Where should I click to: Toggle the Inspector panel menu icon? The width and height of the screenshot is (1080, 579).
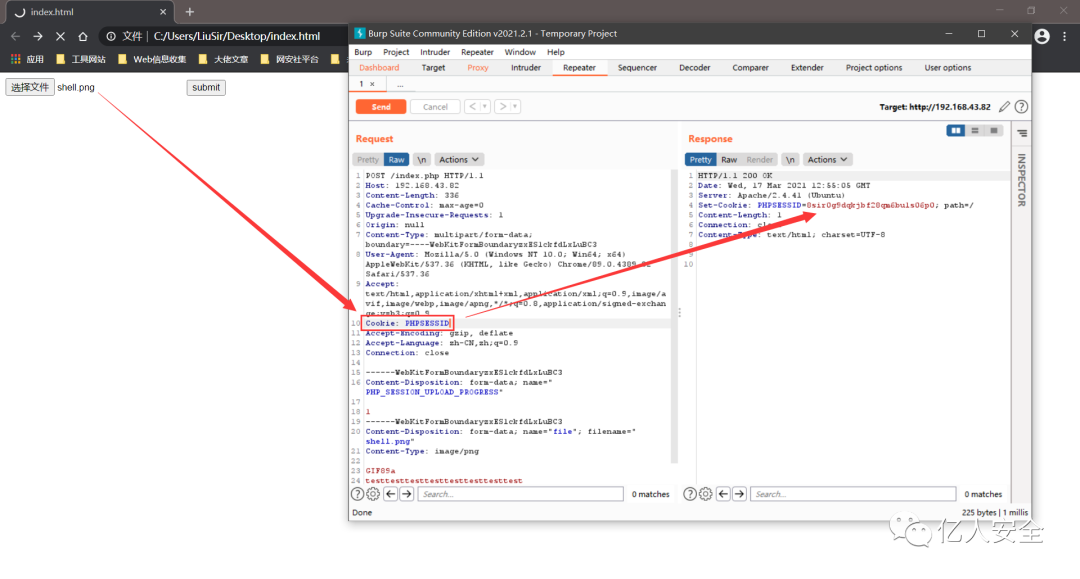[x=1022, y=134]
